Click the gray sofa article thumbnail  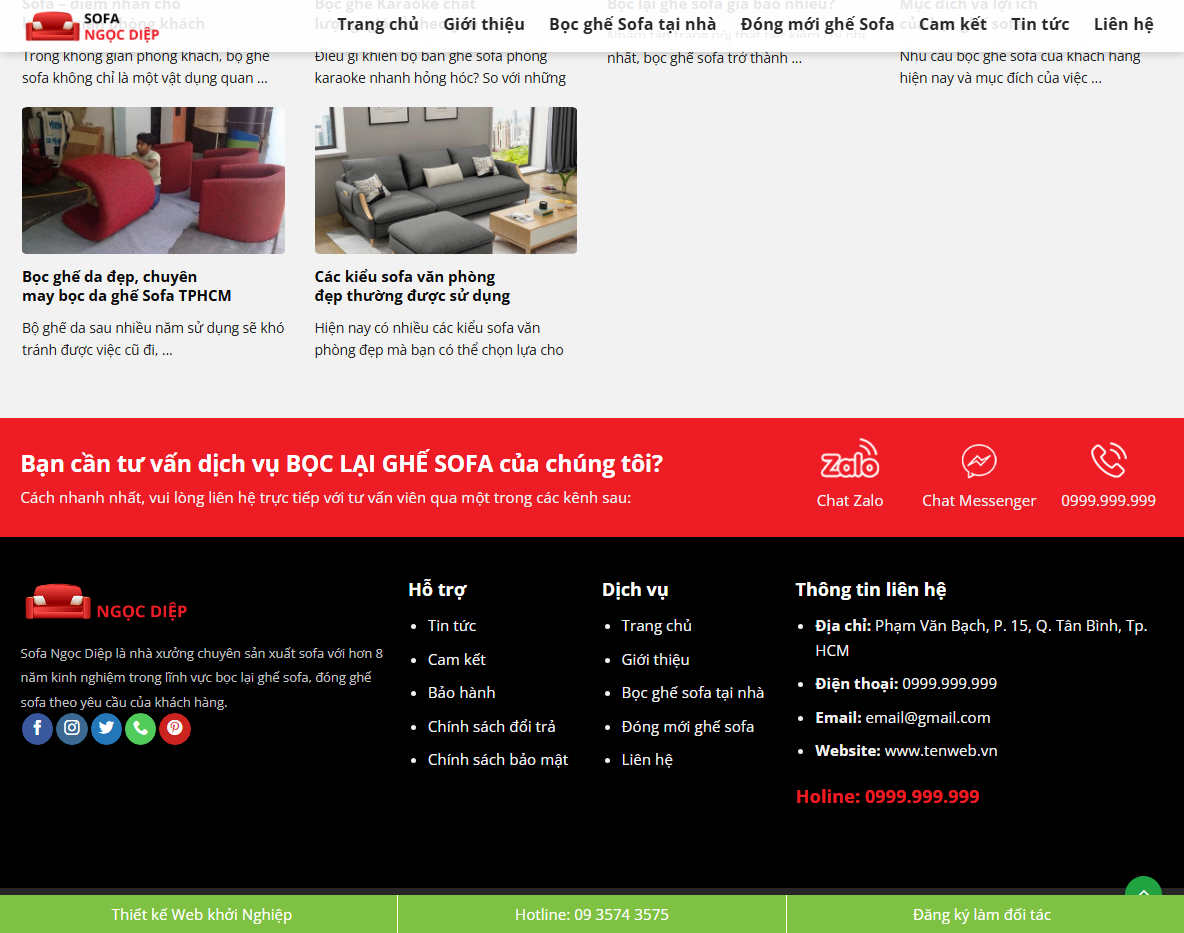pyautogui.click(x=446, y=181)
